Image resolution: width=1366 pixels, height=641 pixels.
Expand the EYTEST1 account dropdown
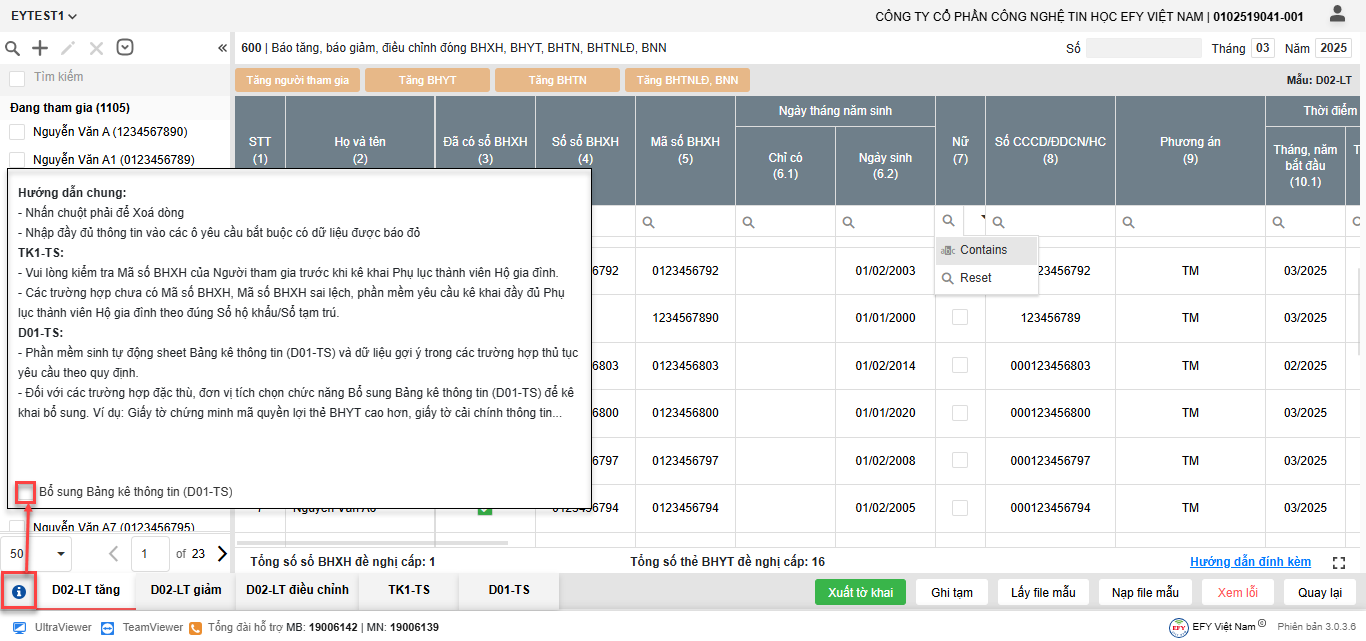coord(44,16)
